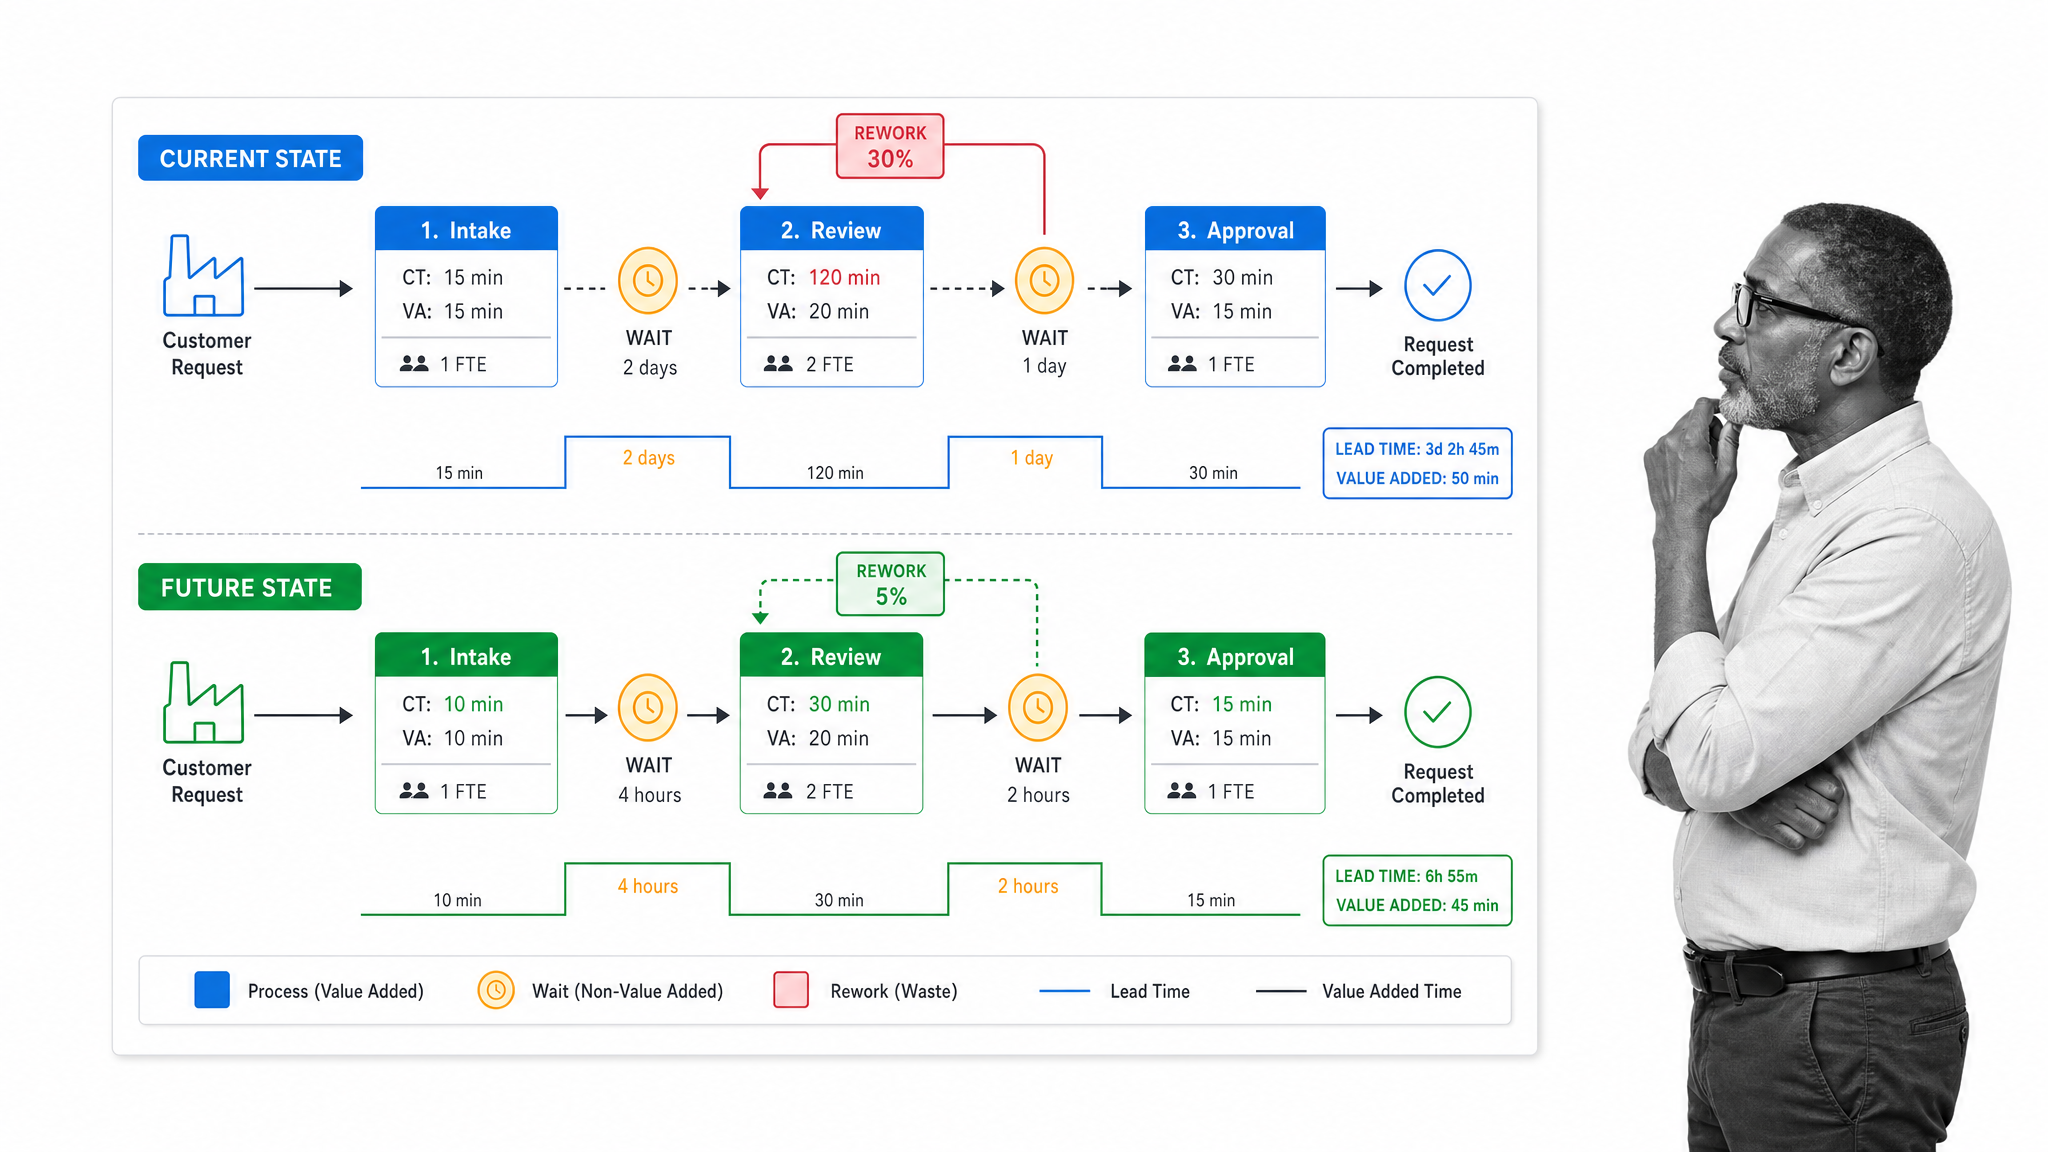Screen dimensions: 2048x1152
Task: Click the blue Process swatch in legend
Action: point(212,990)
